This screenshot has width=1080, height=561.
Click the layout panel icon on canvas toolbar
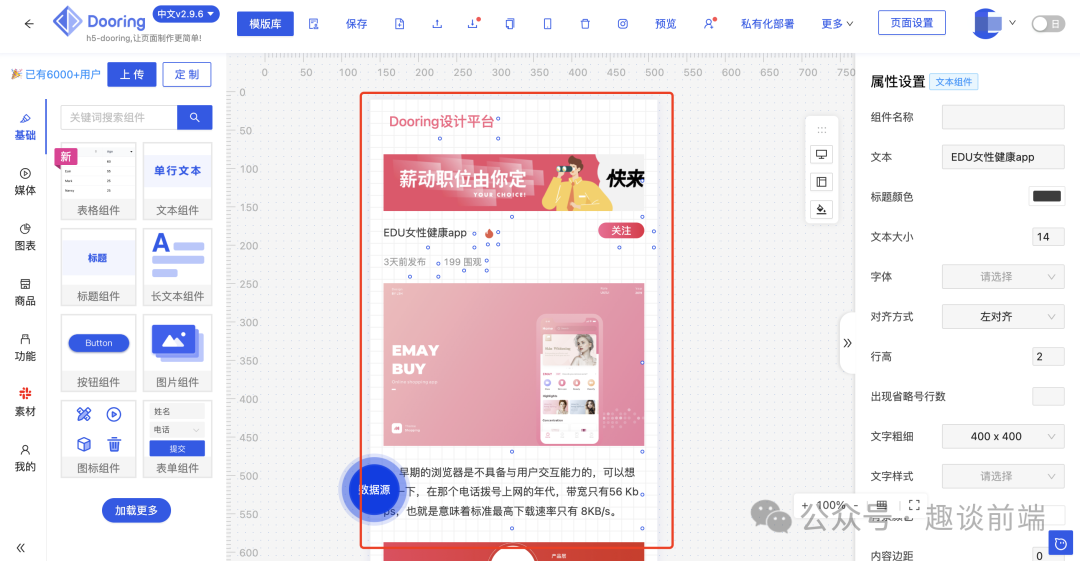pyautogui.click(x=821, y=182)
